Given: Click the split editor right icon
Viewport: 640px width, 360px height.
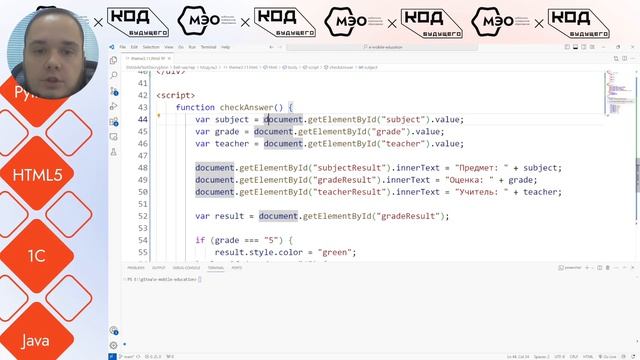Looking at the screenshot, I should tap(624, 58).
